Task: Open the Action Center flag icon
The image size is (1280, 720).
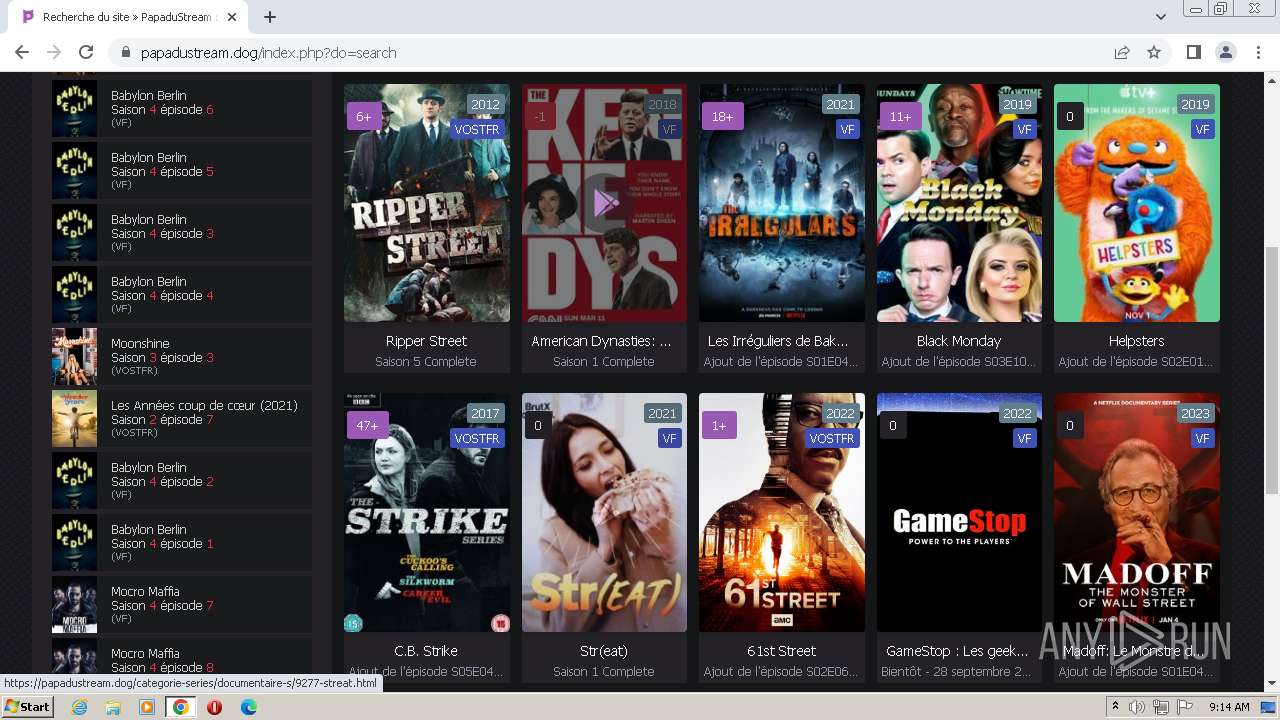Action: (1185, 707)
